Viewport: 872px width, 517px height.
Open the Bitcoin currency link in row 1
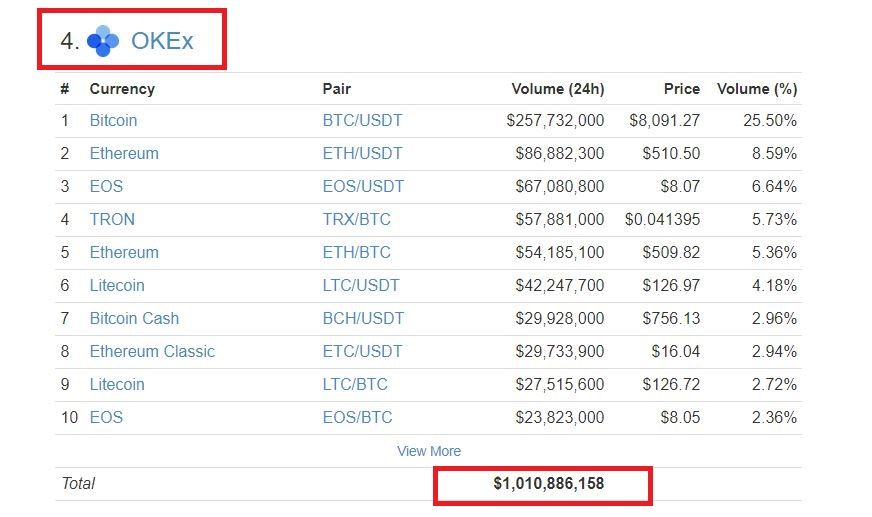pos(113,120)
